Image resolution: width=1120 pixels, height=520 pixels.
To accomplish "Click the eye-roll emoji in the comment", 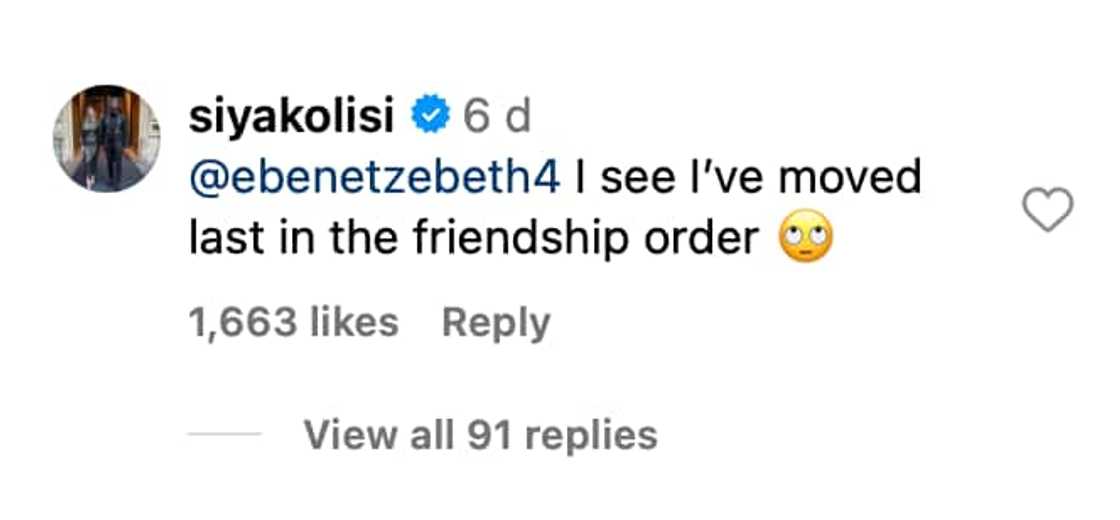I will click(x=806, y=240).
